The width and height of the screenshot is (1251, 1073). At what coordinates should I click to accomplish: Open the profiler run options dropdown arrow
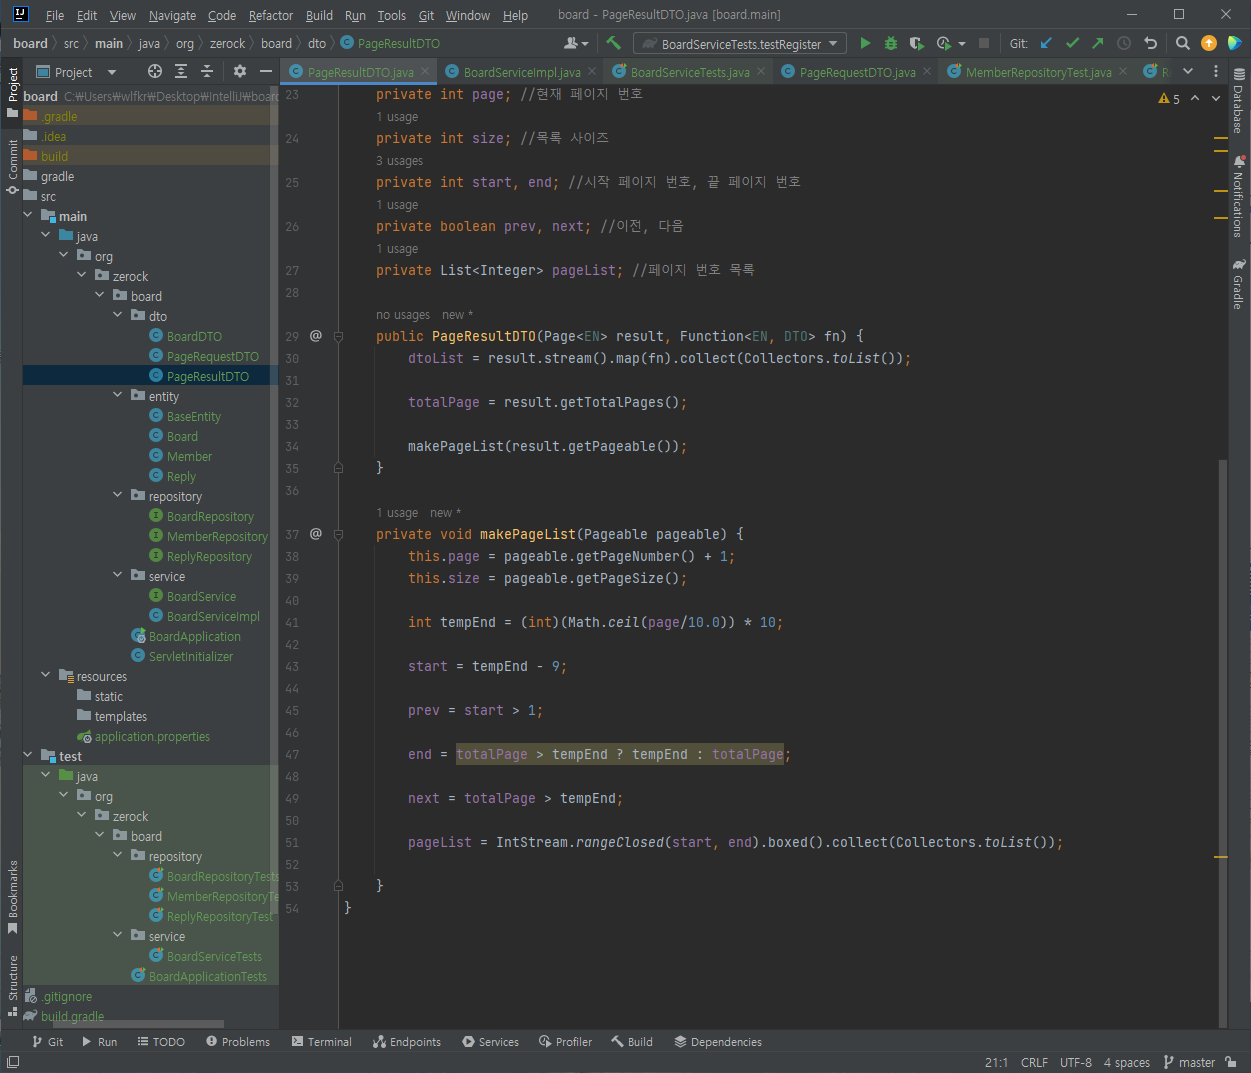tap(962, 43)
